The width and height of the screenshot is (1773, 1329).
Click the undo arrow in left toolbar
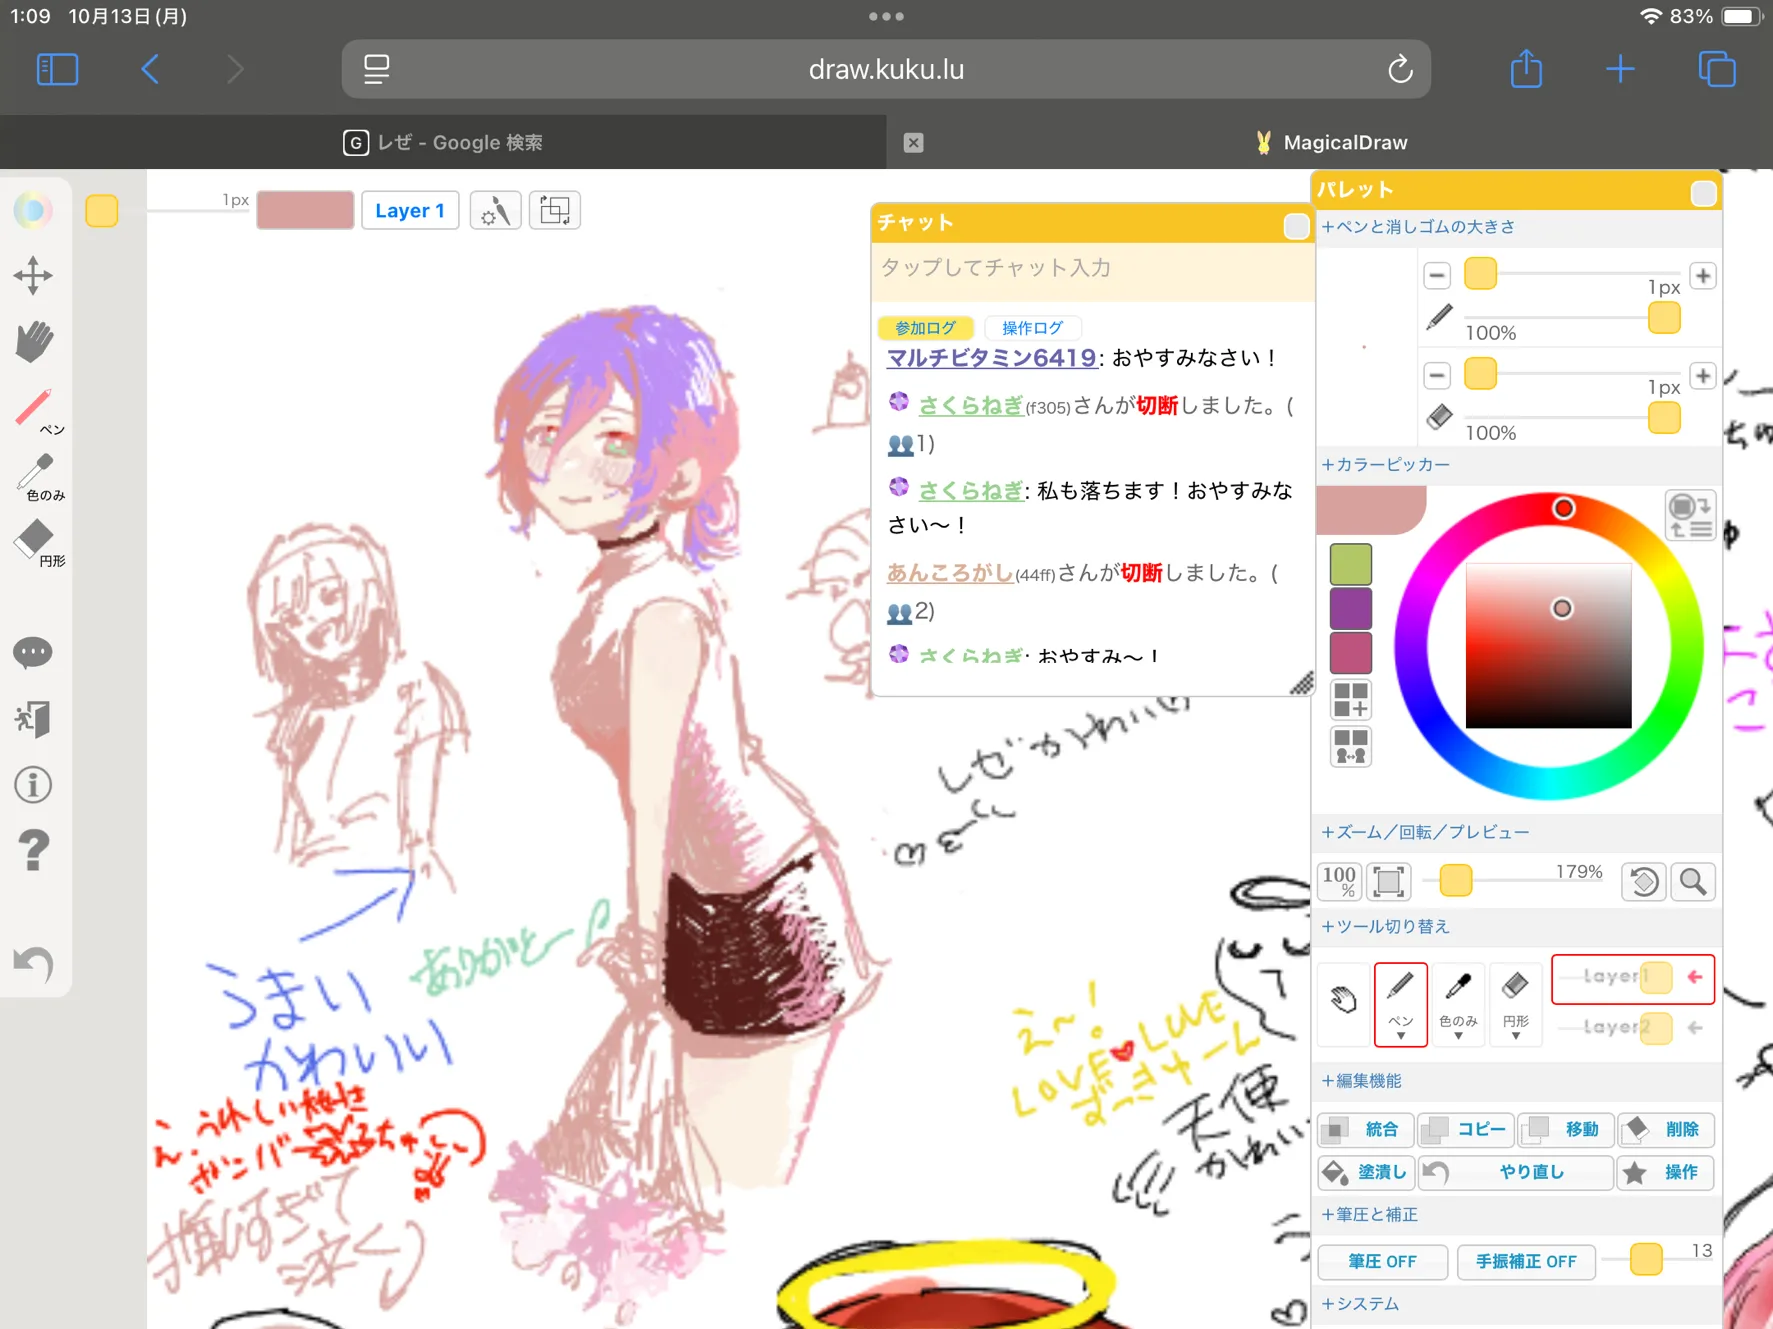pos(33,964)
